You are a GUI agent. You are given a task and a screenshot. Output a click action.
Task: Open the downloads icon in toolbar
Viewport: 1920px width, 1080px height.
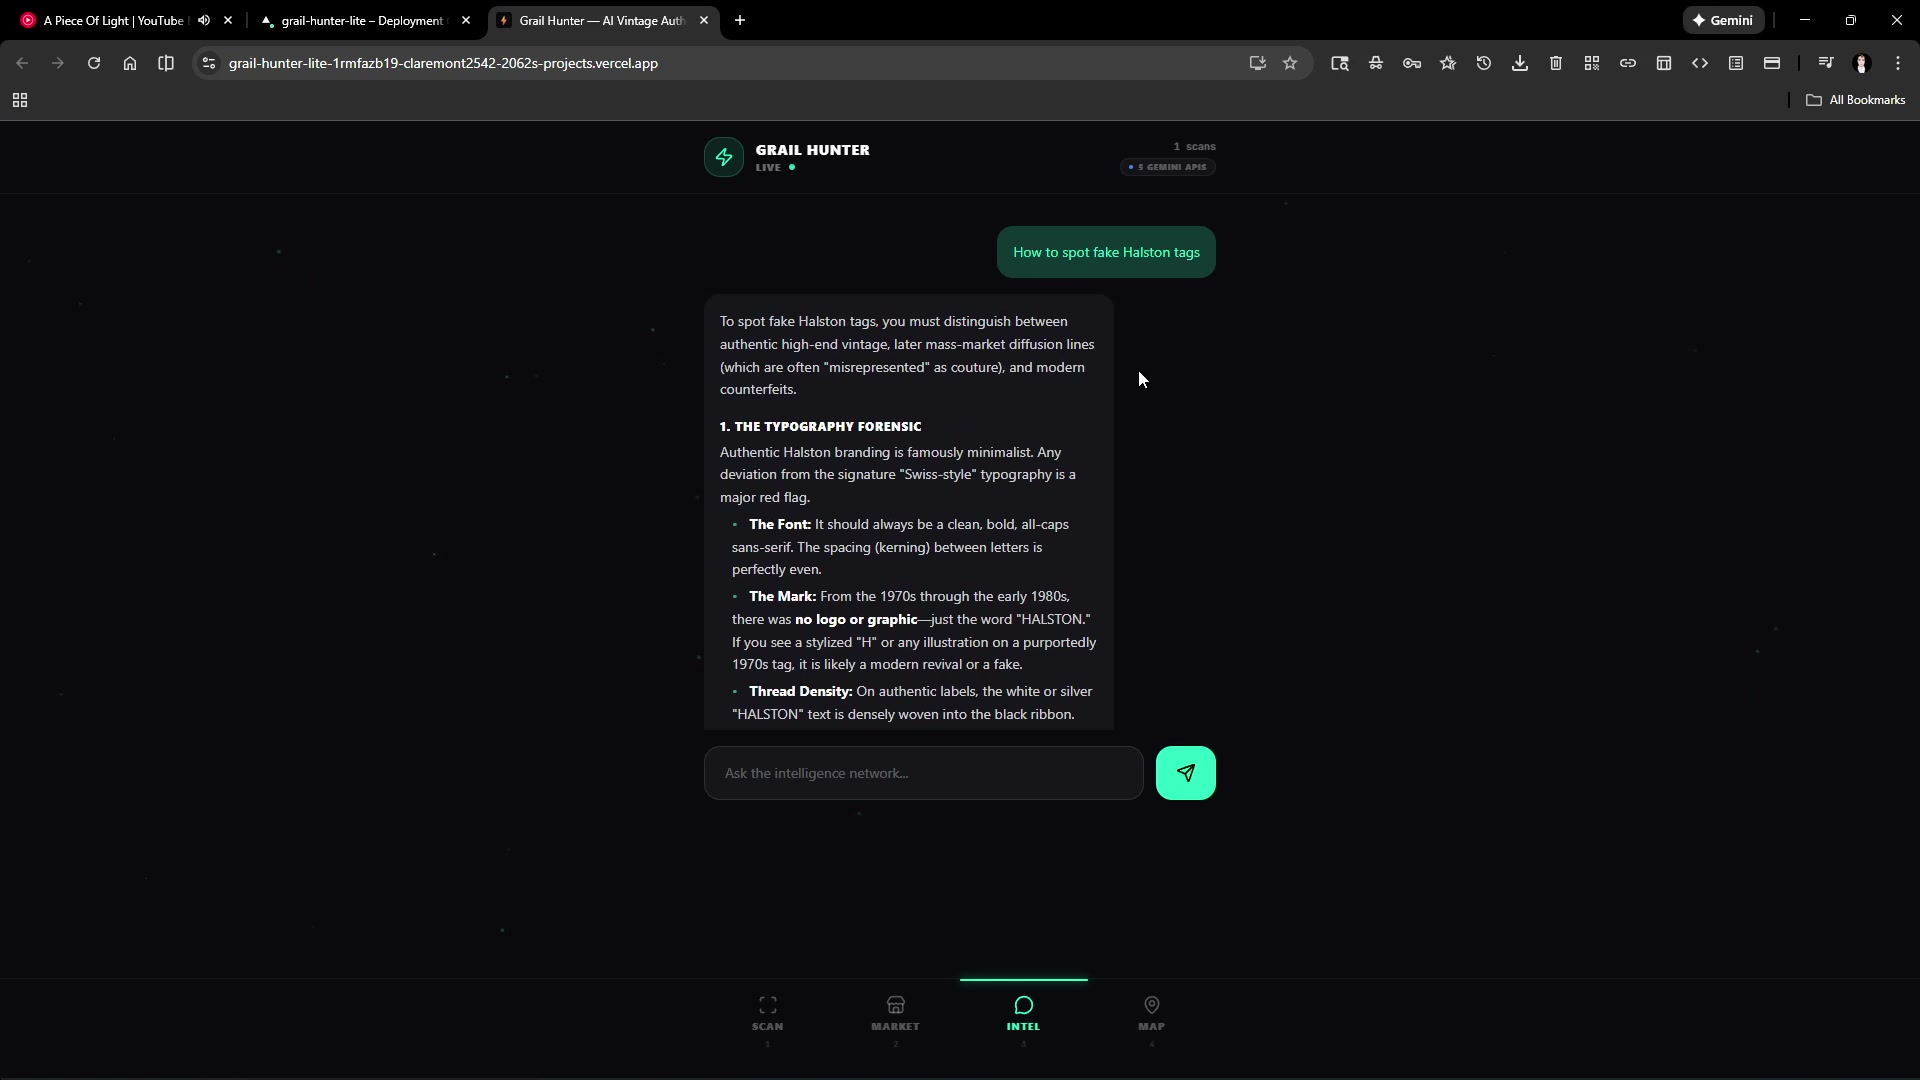(x=1519, y=63)
